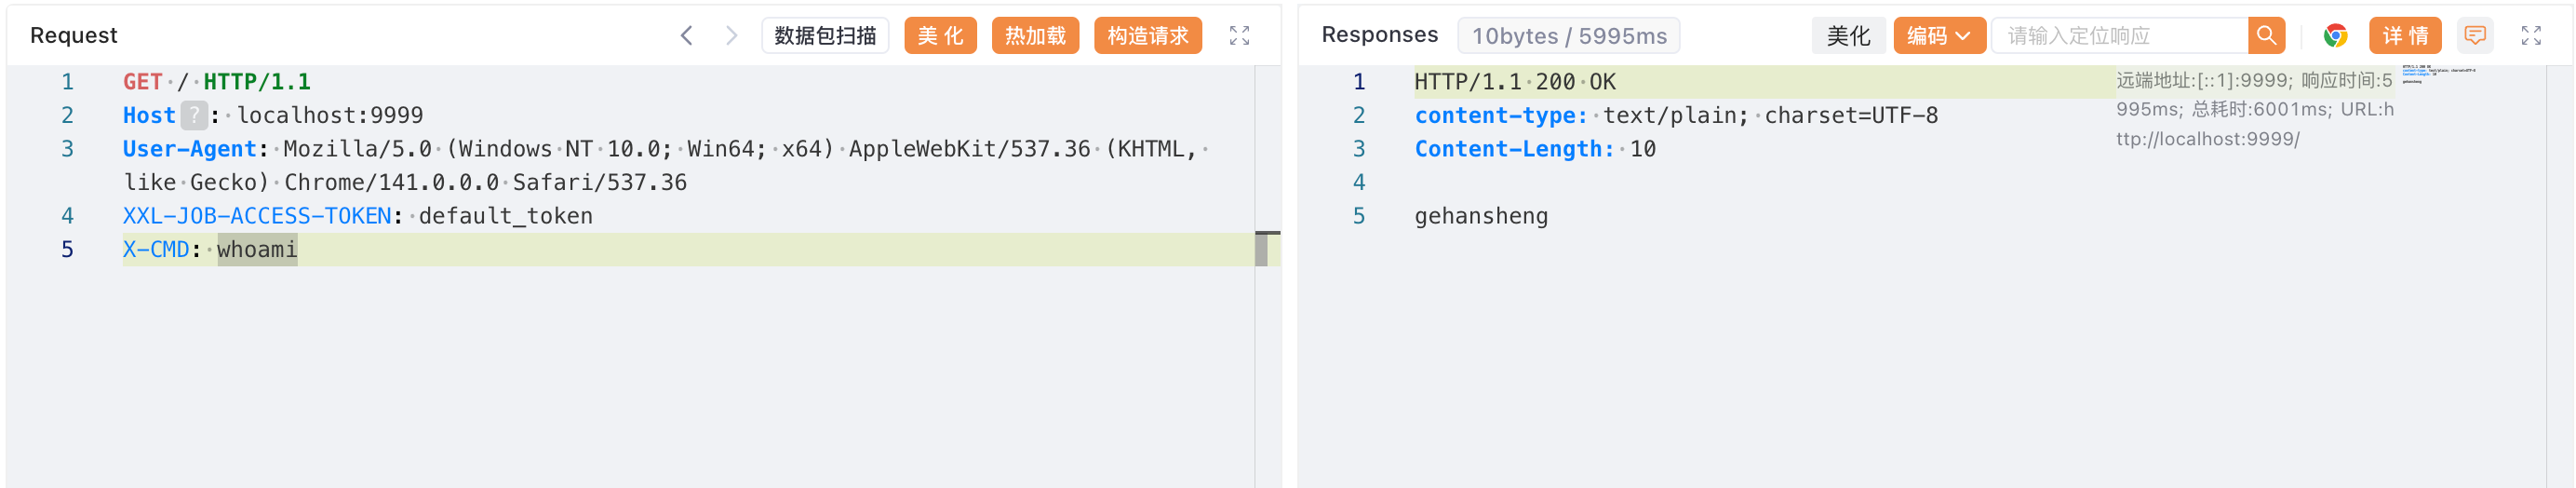Expand the Responses panel to fullscreen
Image resolution: width=2576 pixels, height=488 pixels.
pos(2531,36)
